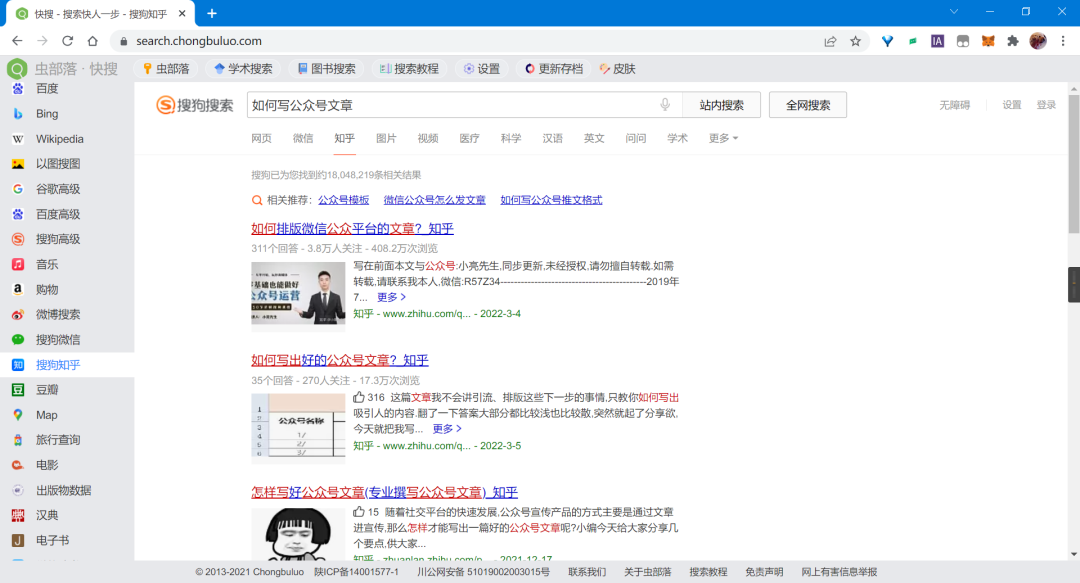Image resolution: width=1080 pixels, height=583 pixels.
Task: Switch to the 医疗 results tab
Action: coord(469,139)
